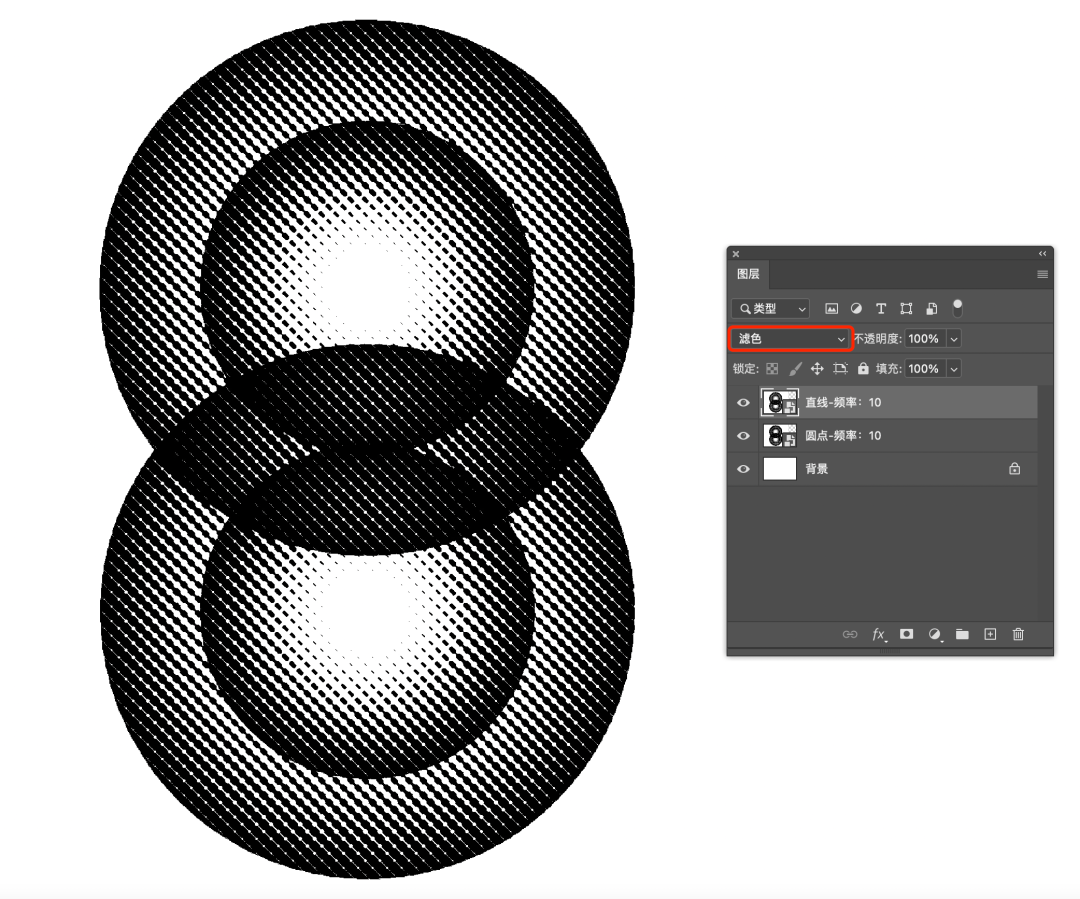Click the lock all padlock icon
Screen dimensions: 1080x899
tap(863, 369)
